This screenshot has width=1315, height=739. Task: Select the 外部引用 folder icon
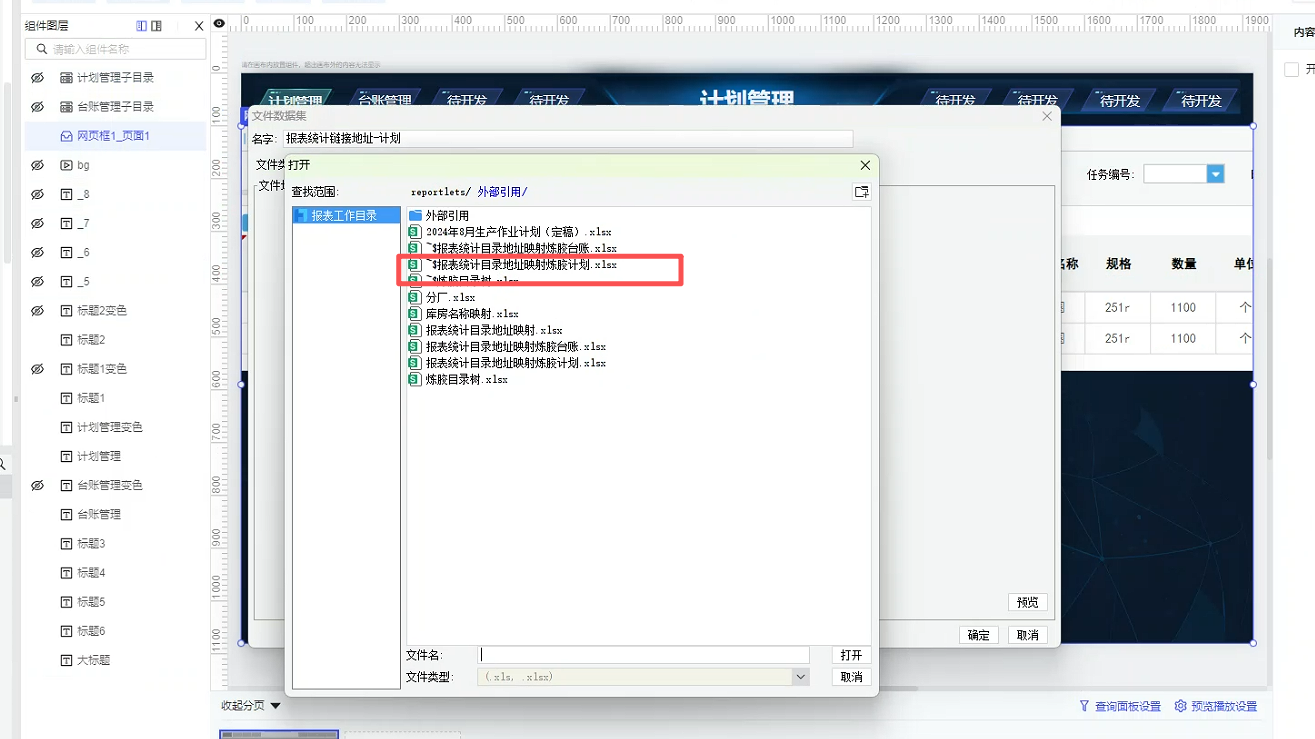[x=415, y=216]
